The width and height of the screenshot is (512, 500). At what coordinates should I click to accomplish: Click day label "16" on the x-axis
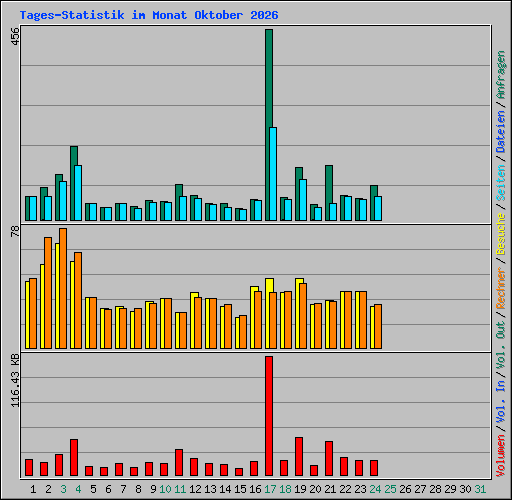[x=255, y=489]
